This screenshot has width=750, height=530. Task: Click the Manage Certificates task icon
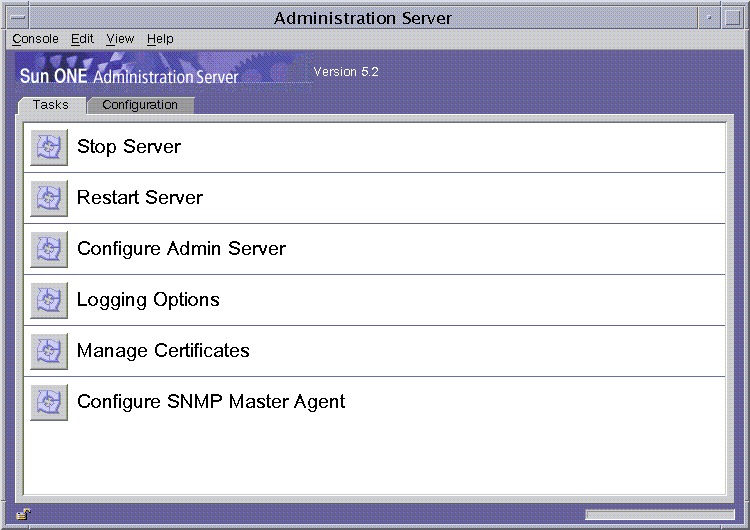tap(49, 351)
